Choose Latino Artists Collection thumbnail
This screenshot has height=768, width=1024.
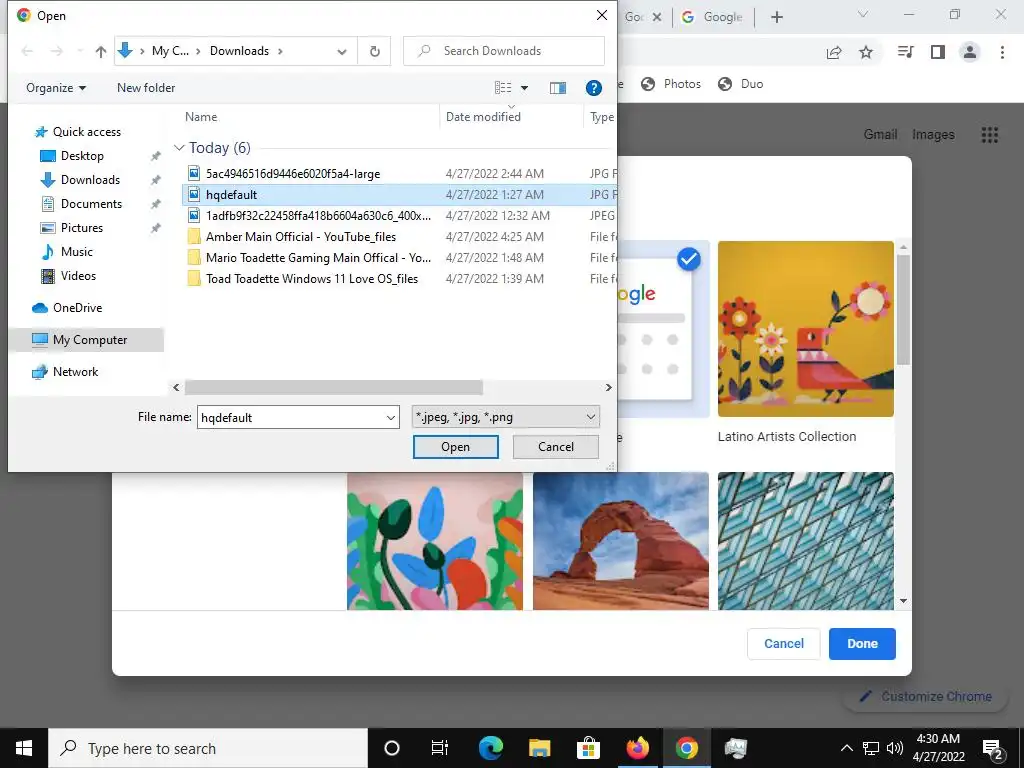click(805, 328)
